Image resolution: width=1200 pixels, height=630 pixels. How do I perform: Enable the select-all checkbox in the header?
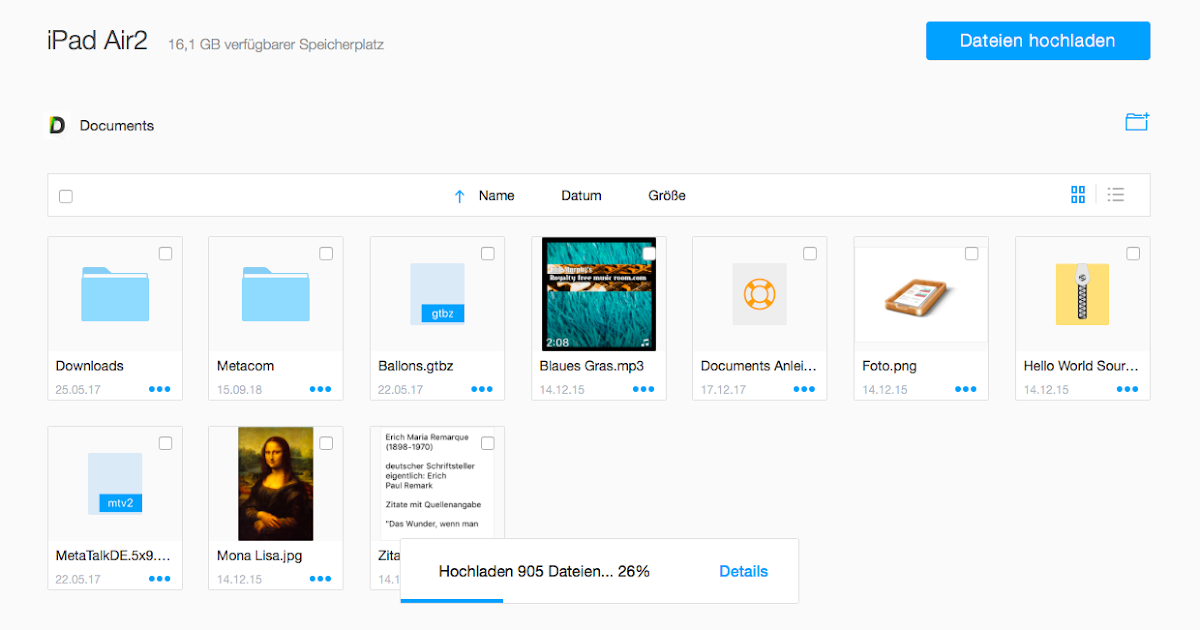tap(66, 195)
